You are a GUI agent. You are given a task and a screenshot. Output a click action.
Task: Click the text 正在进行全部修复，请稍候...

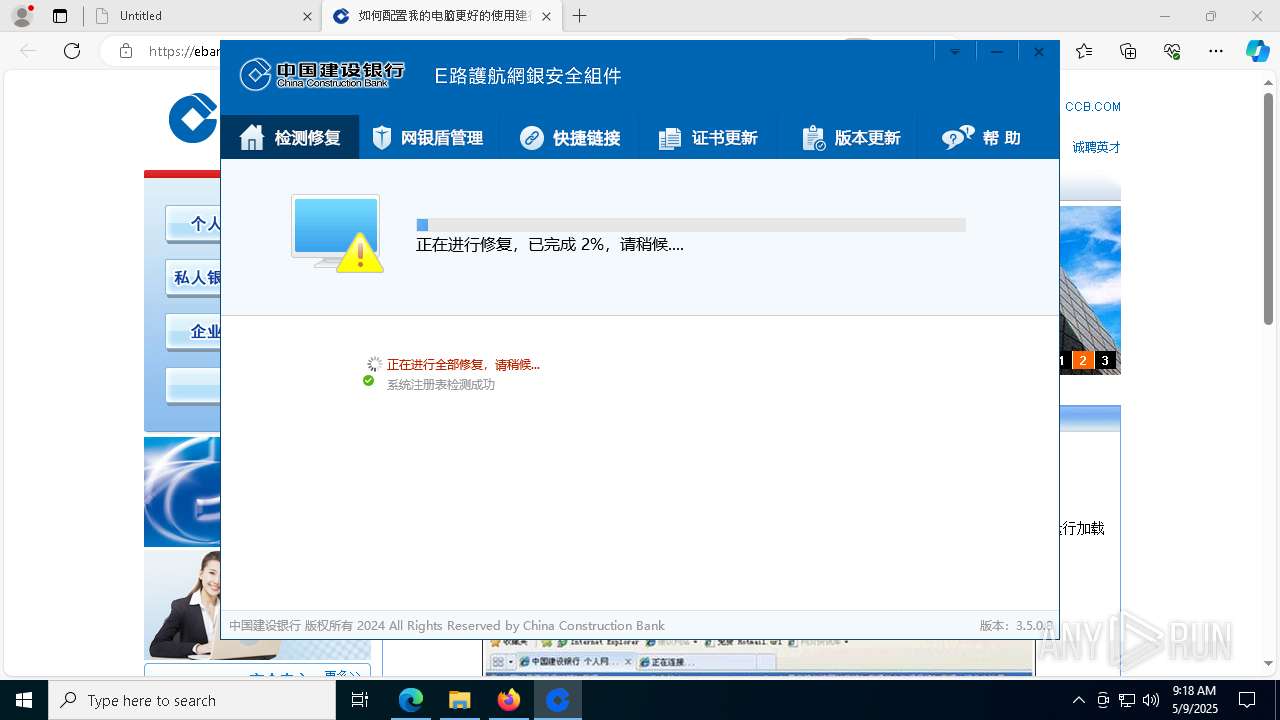463,365
